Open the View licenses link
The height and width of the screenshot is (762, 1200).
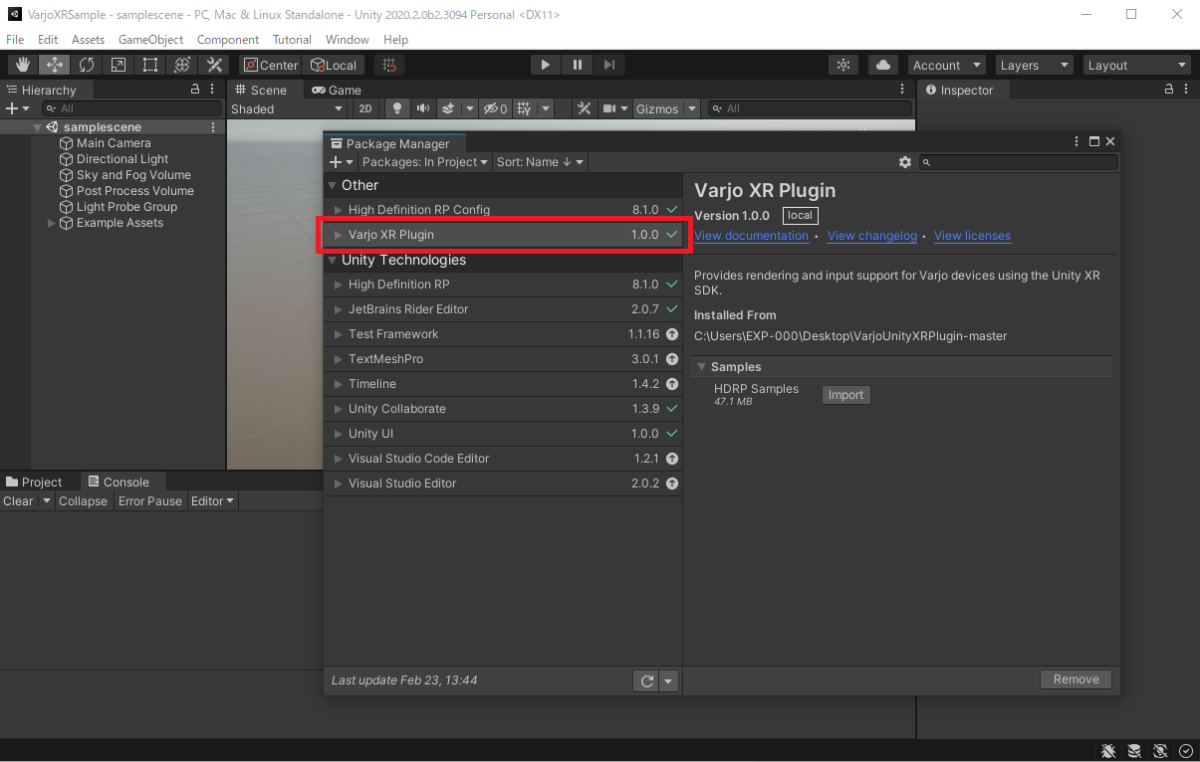972,236
